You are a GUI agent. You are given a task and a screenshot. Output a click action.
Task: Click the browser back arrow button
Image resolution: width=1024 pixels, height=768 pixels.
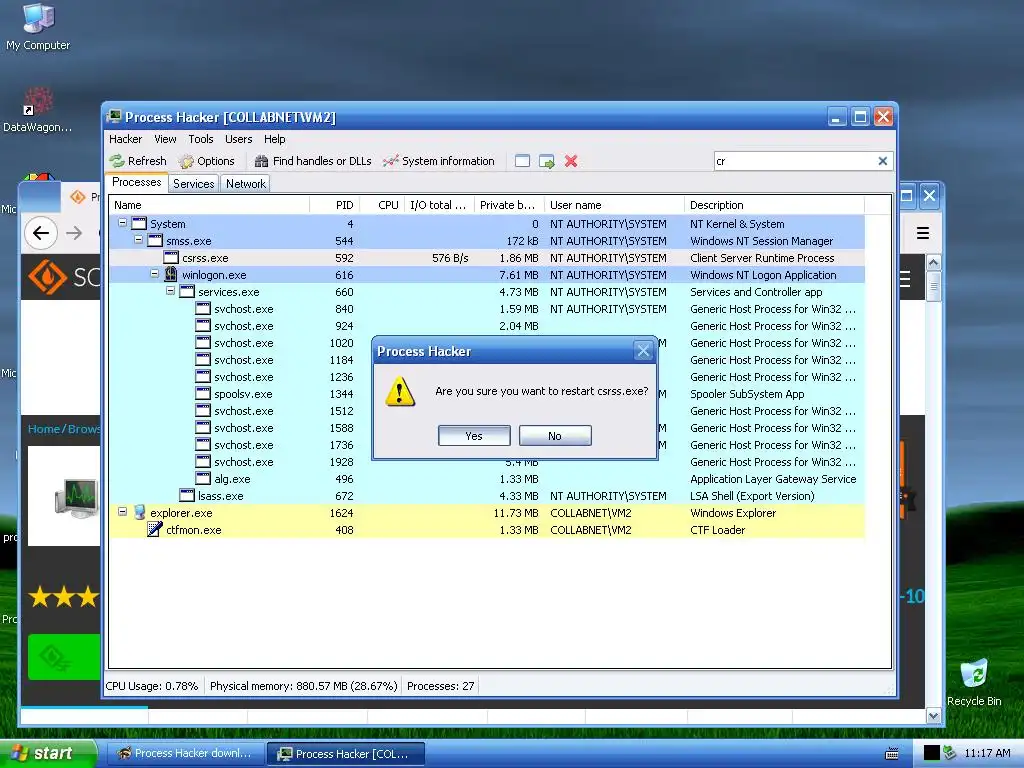[x=41, y=233]
